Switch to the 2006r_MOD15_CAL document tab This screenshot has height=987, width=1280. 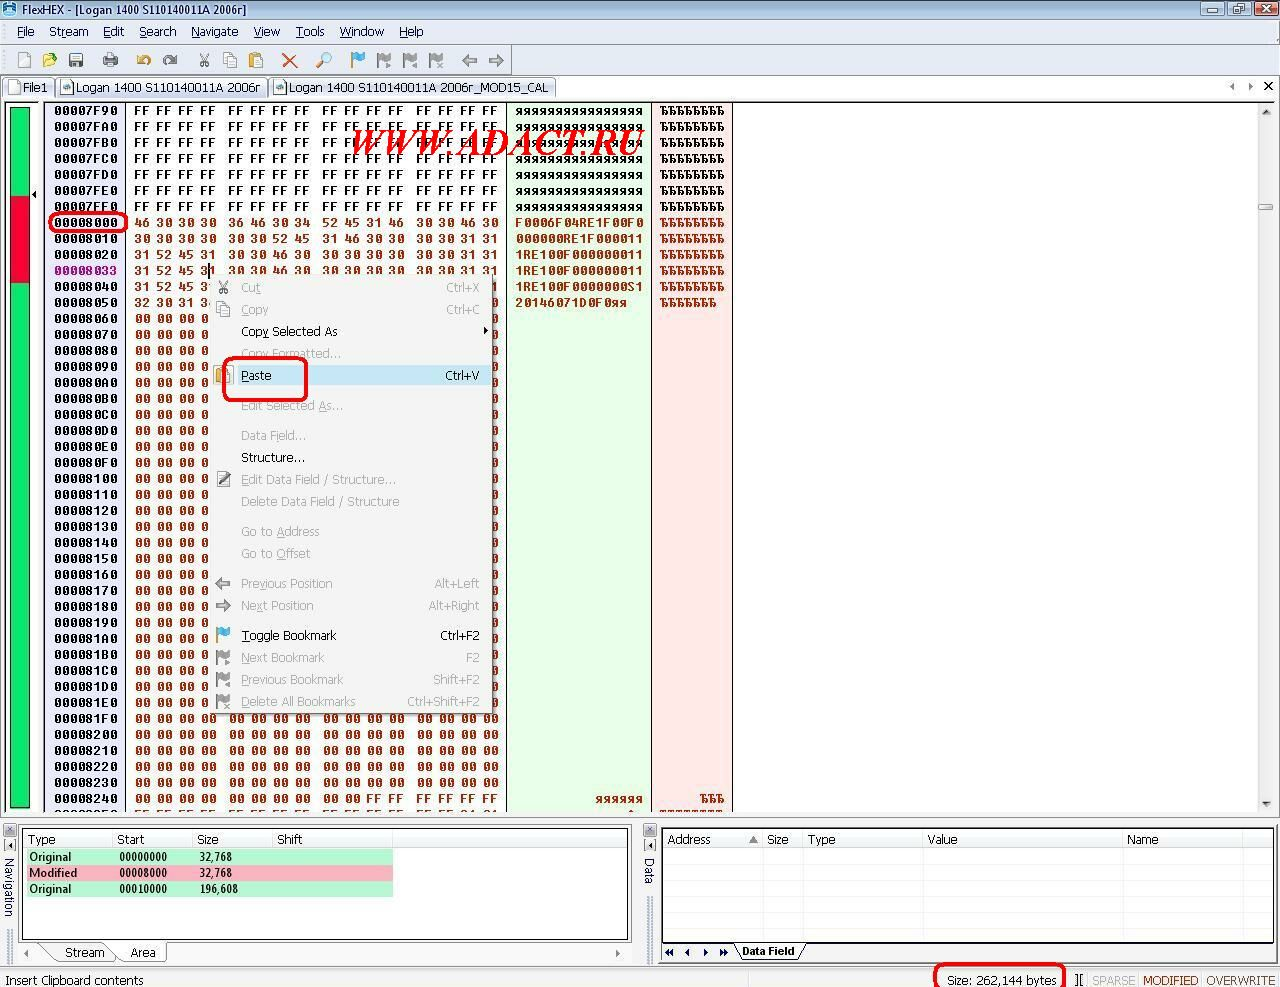click(411, 87)
